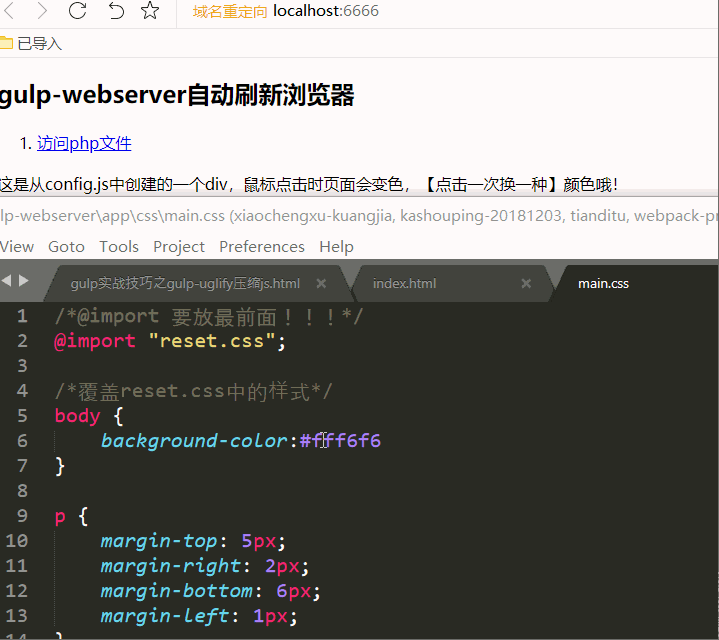Reload the localhost page
The height and width of the screenshot is (640, 719).
(77, 11)
